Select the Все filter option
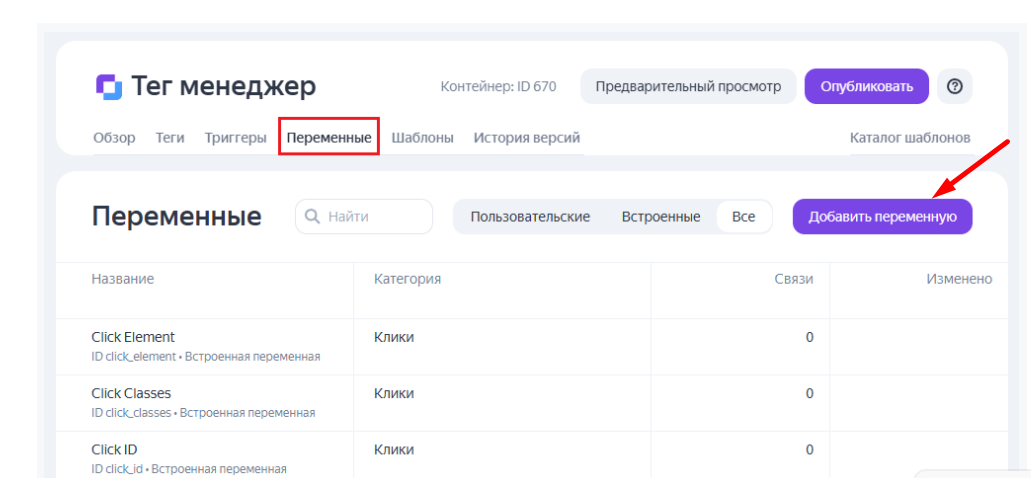The image size is (1031, 478). point(744,216)
